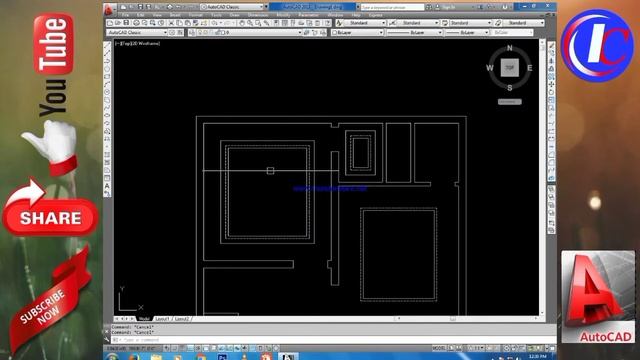Click the Undo arrow in Standard toolbar
Viewport: 640px width, 360px height.
pos(214,23)
